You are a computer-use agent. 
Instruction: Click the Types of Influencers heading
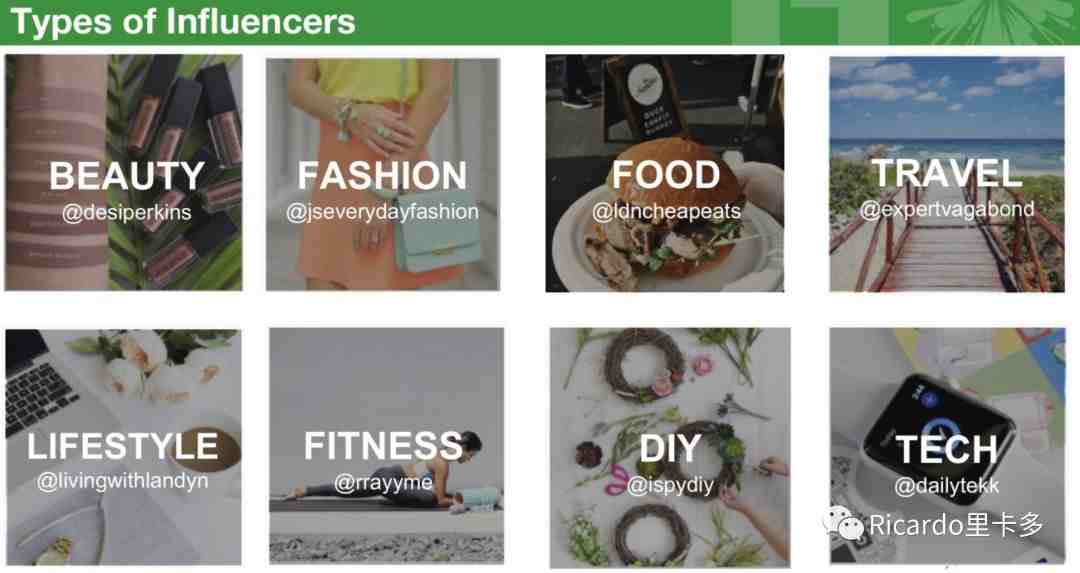[183, 21]
